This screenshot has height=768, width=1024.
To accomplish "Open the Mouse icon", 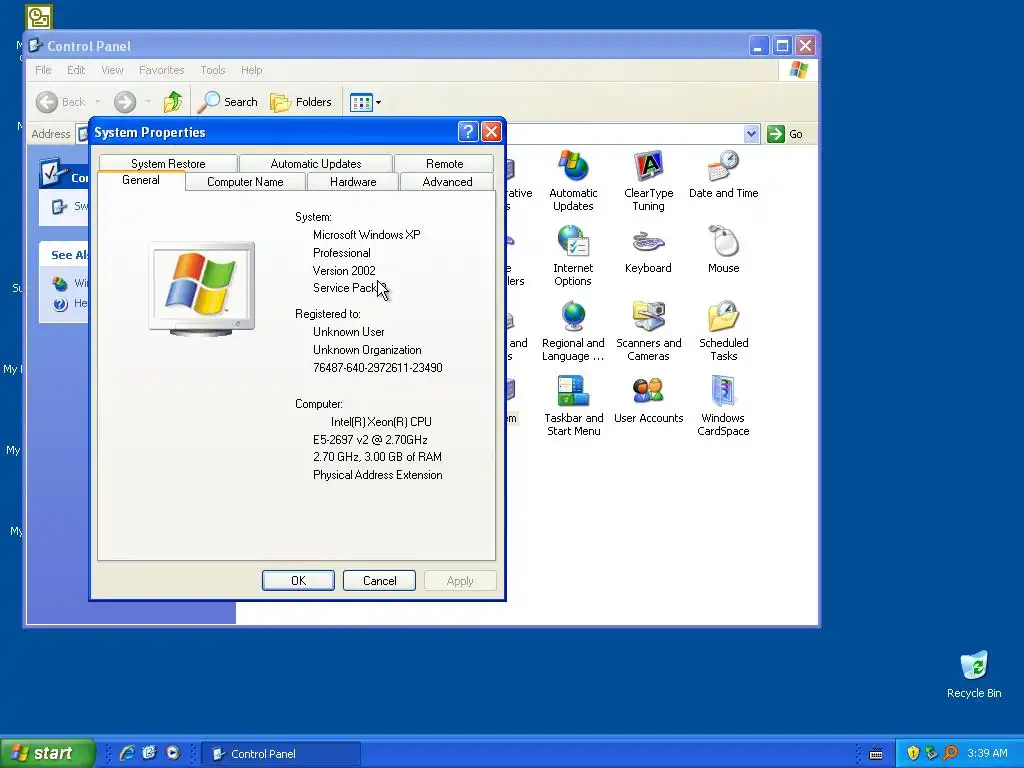I will (x=723, y=249).
